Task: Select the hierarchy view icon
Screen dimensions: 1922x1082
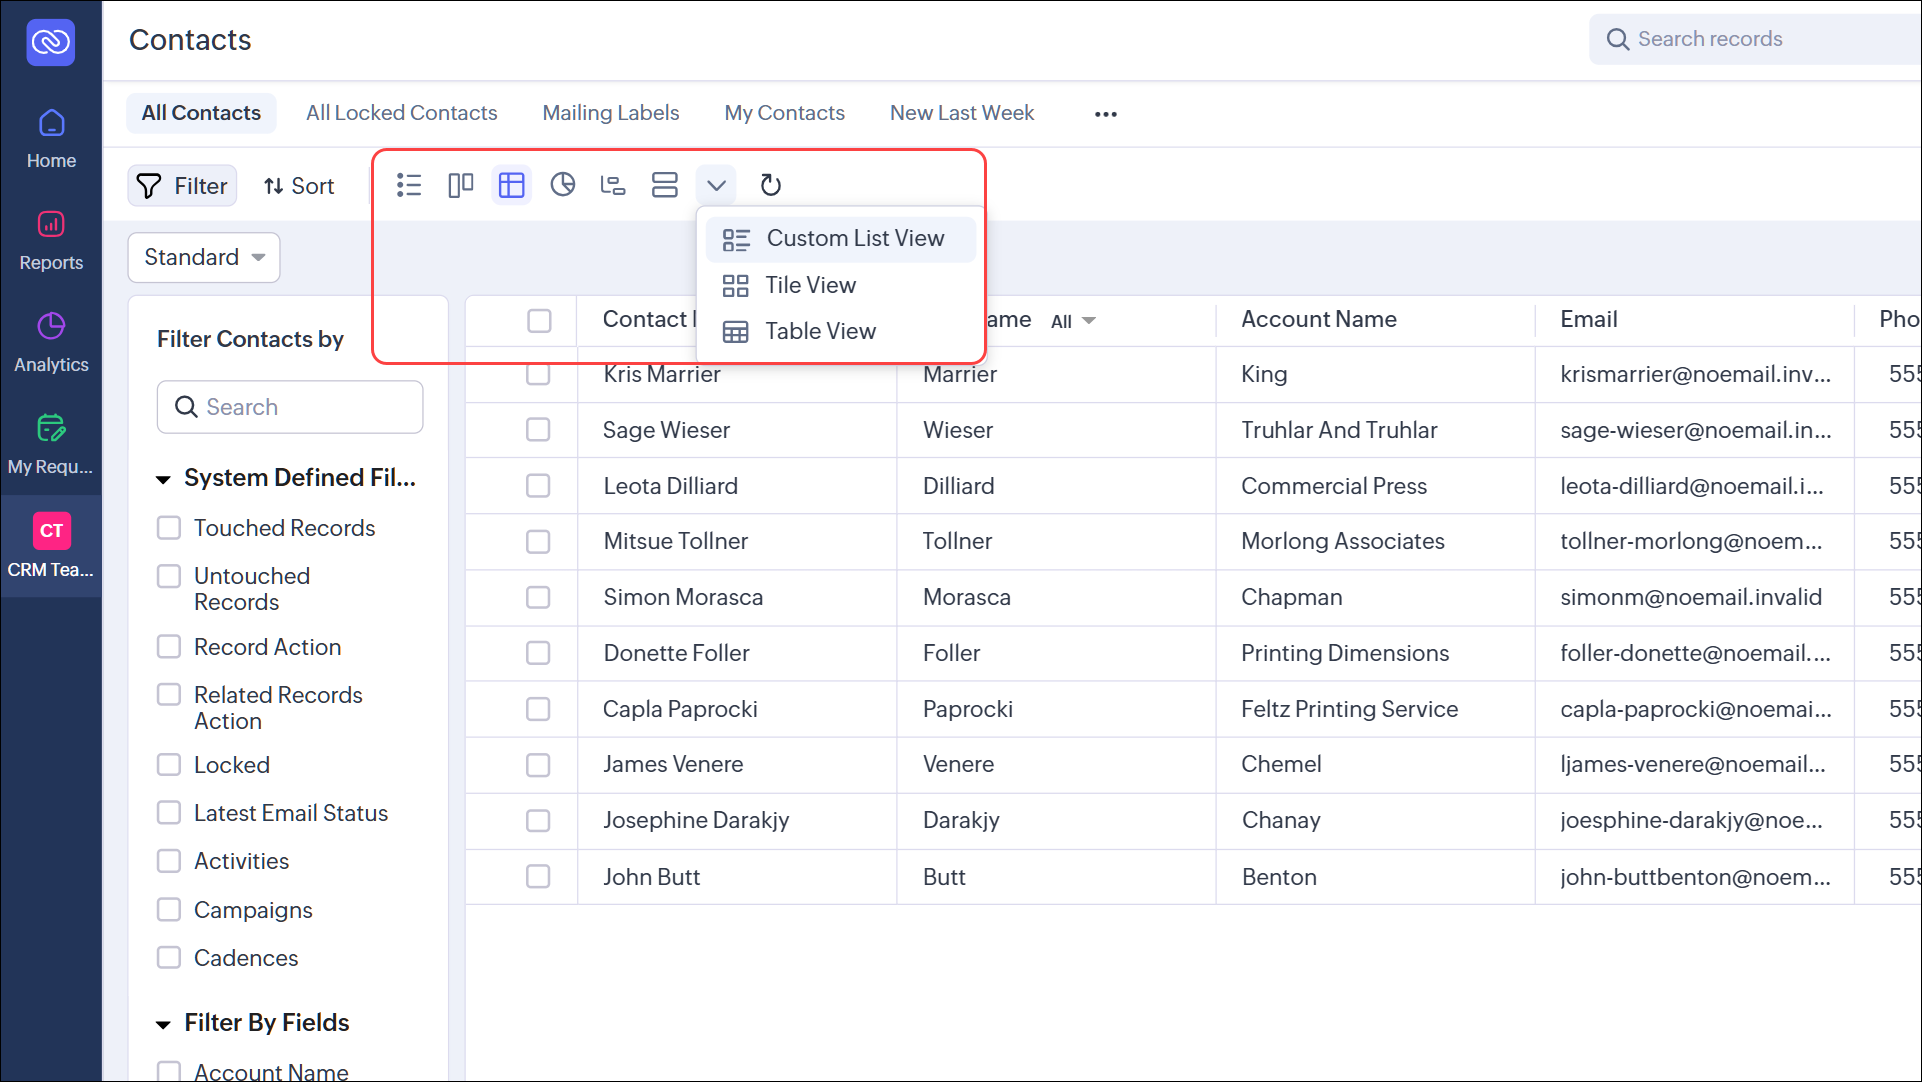Action: pyautogui.click(x=612, y=185)
